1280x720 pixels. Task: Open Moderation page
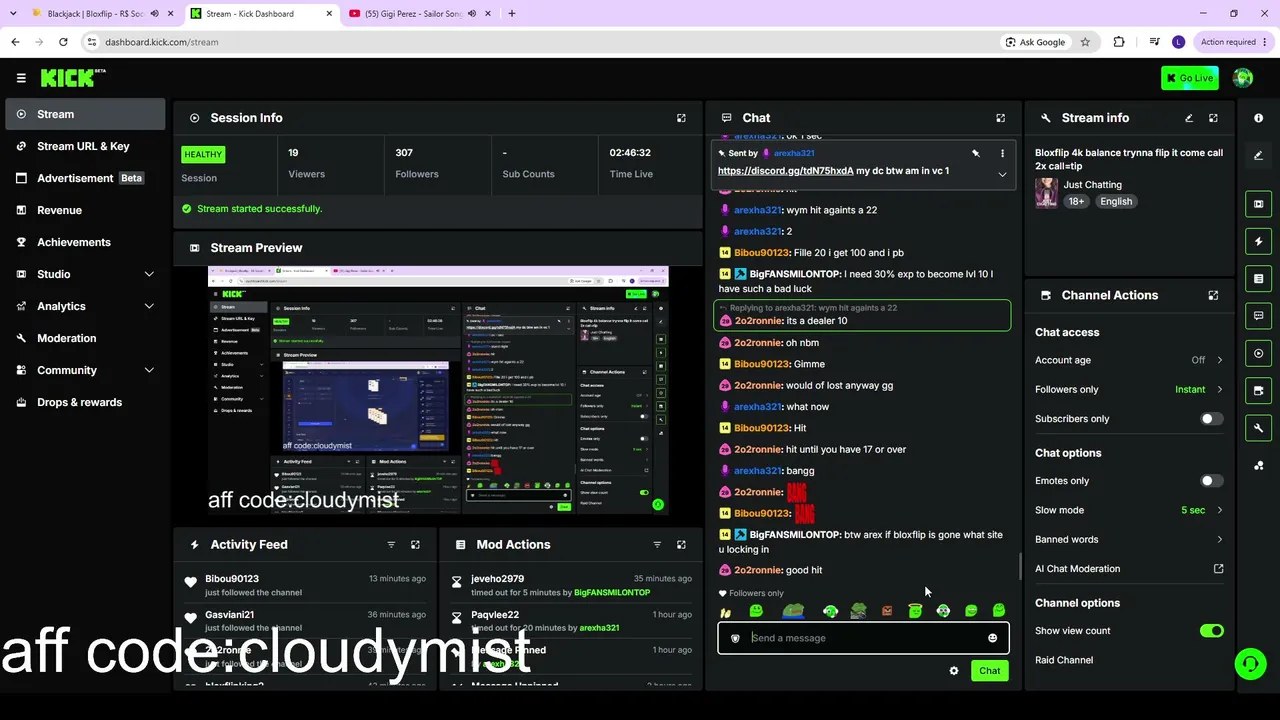[85, 338]
